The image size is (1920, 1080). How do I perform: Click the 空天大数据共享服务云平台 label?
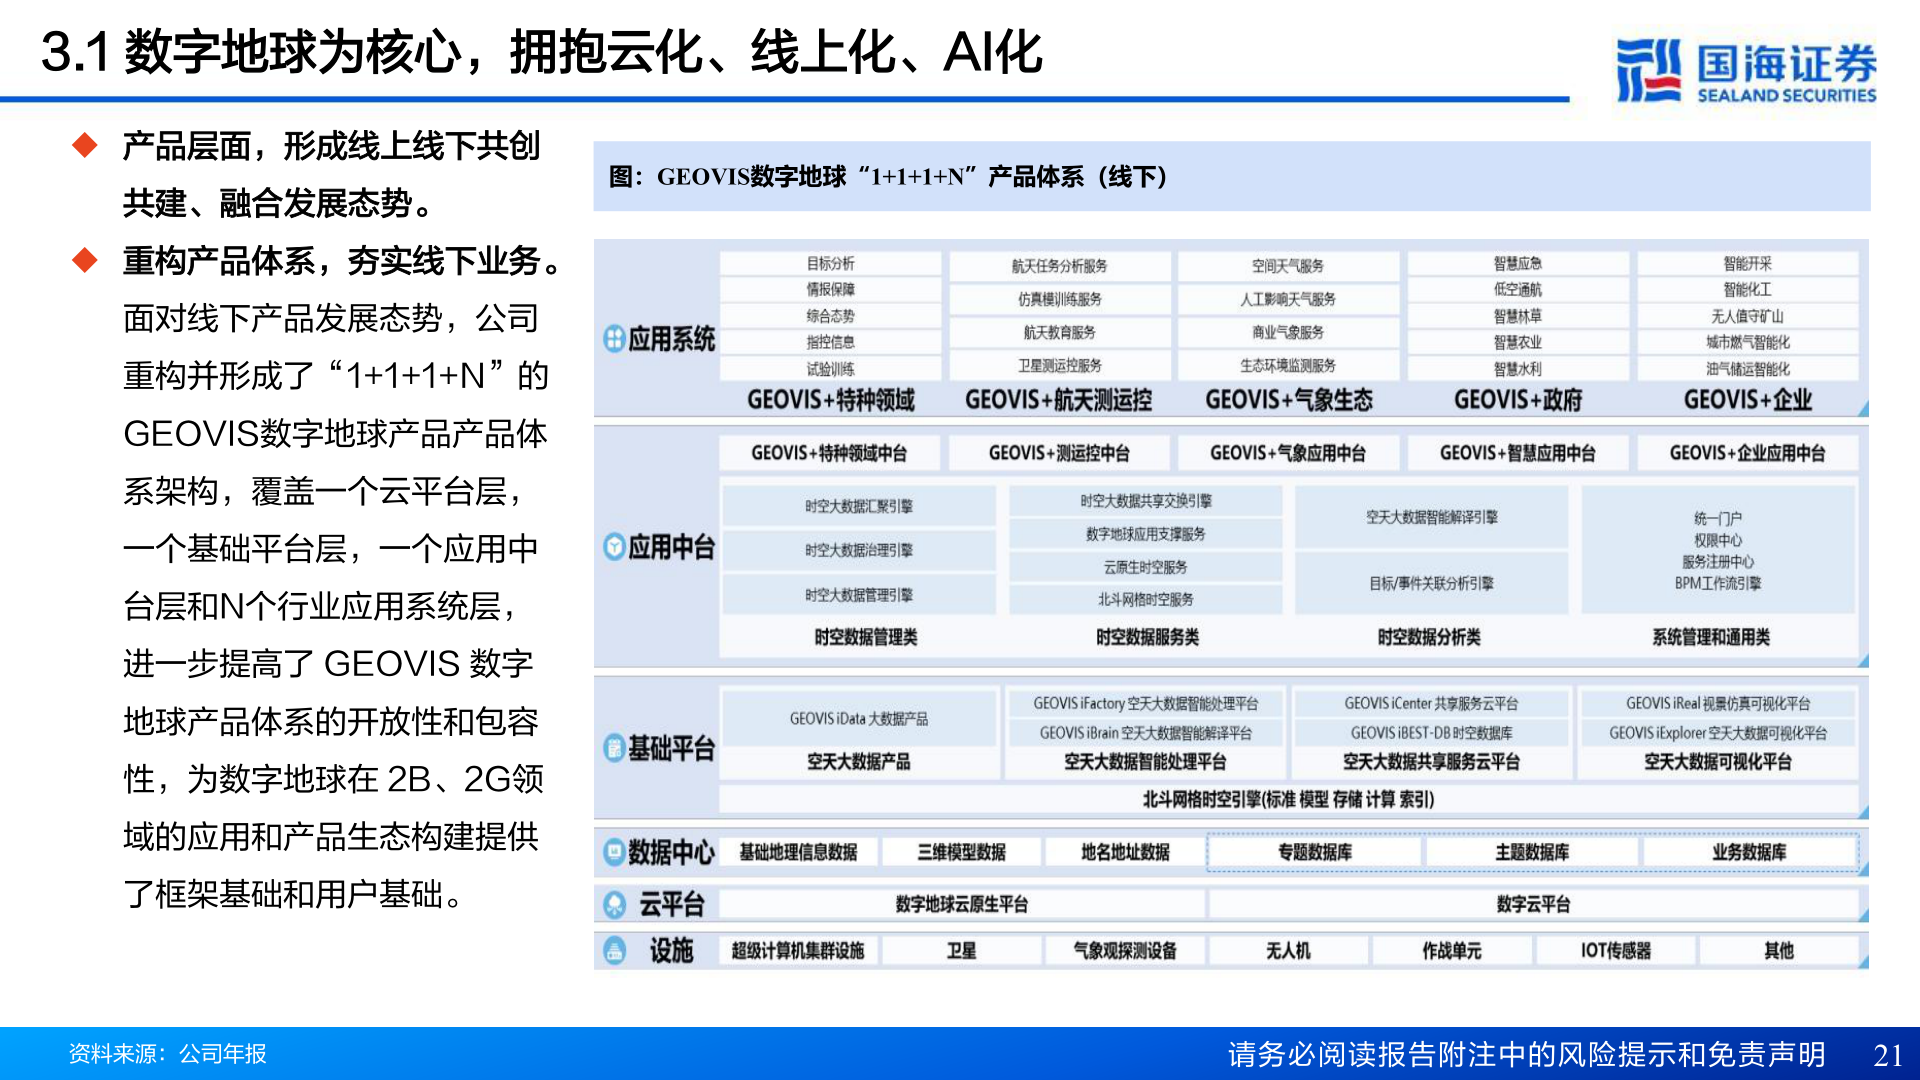[x=1431, y=762]
